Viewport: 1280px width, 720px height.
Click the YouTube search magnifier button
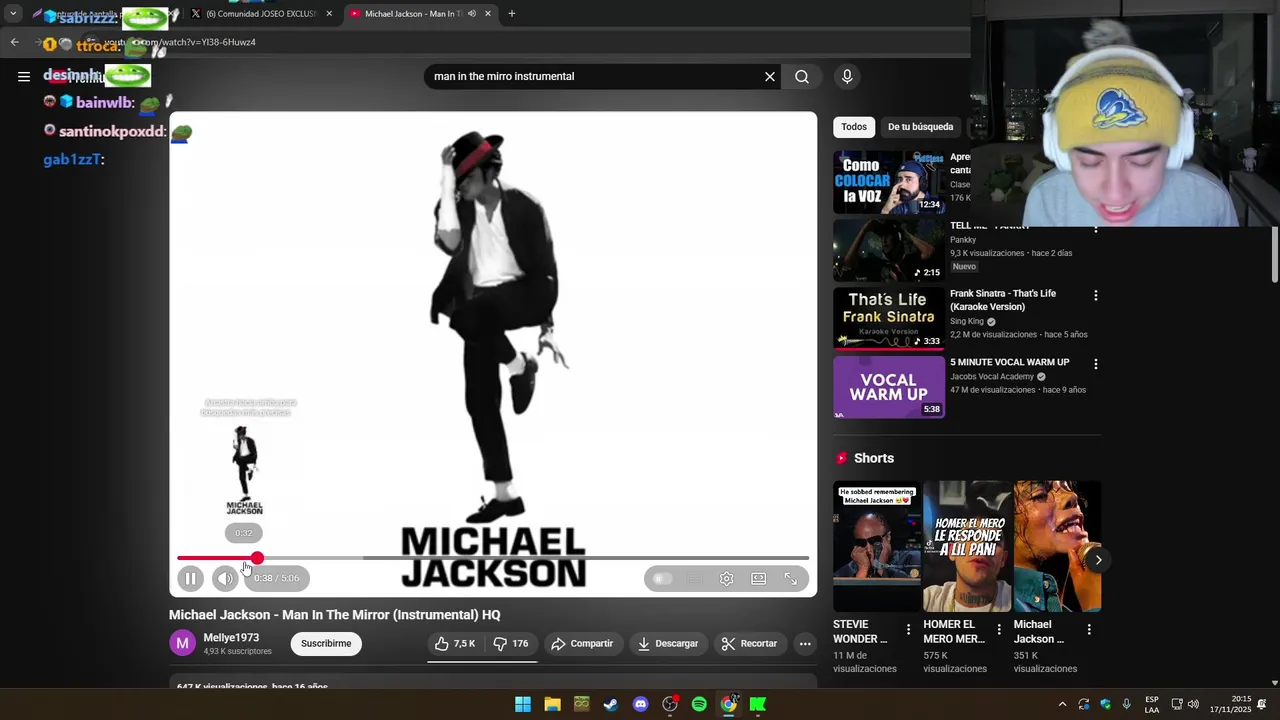pos(802,76)
